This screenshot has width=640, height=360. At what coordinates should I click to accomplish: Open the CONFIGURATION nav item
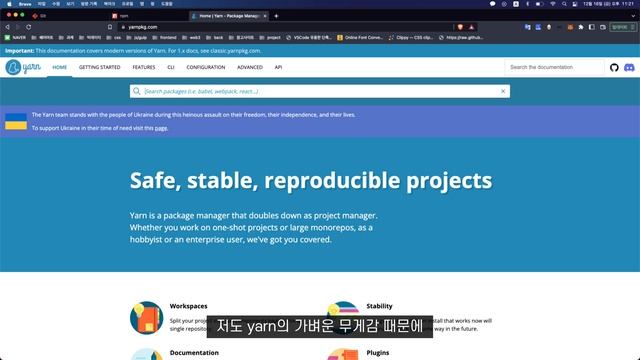(x=206, y=67)
